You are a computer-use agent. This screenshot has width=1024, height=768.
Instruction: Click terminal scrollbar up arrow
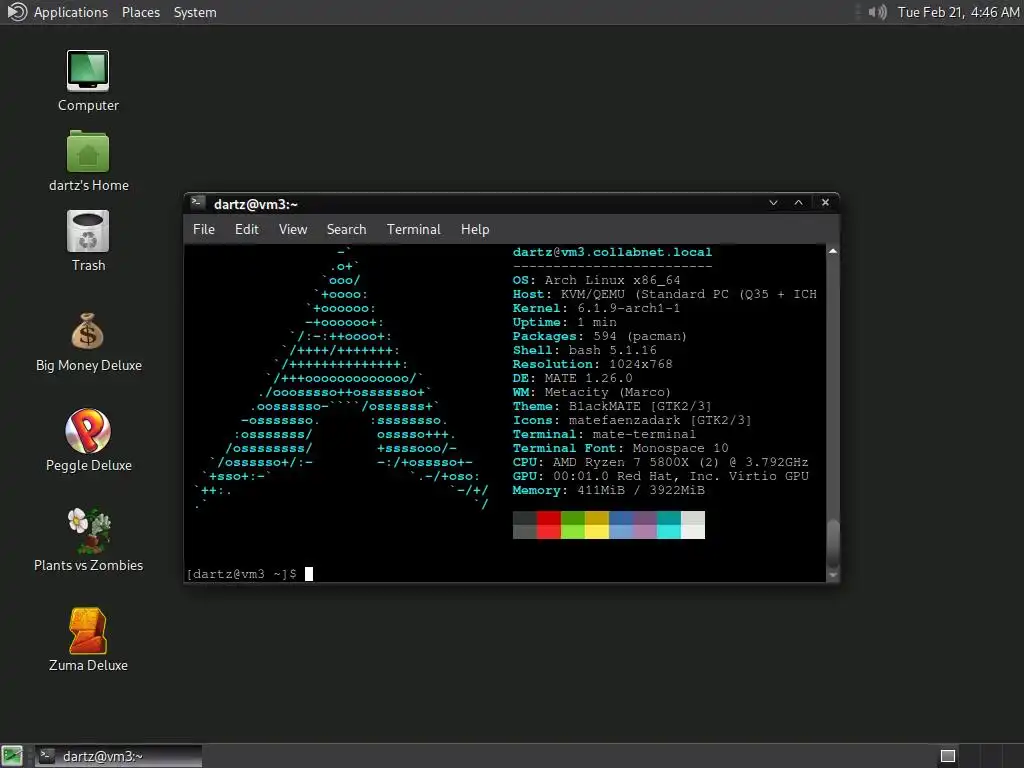pos(833,251)
